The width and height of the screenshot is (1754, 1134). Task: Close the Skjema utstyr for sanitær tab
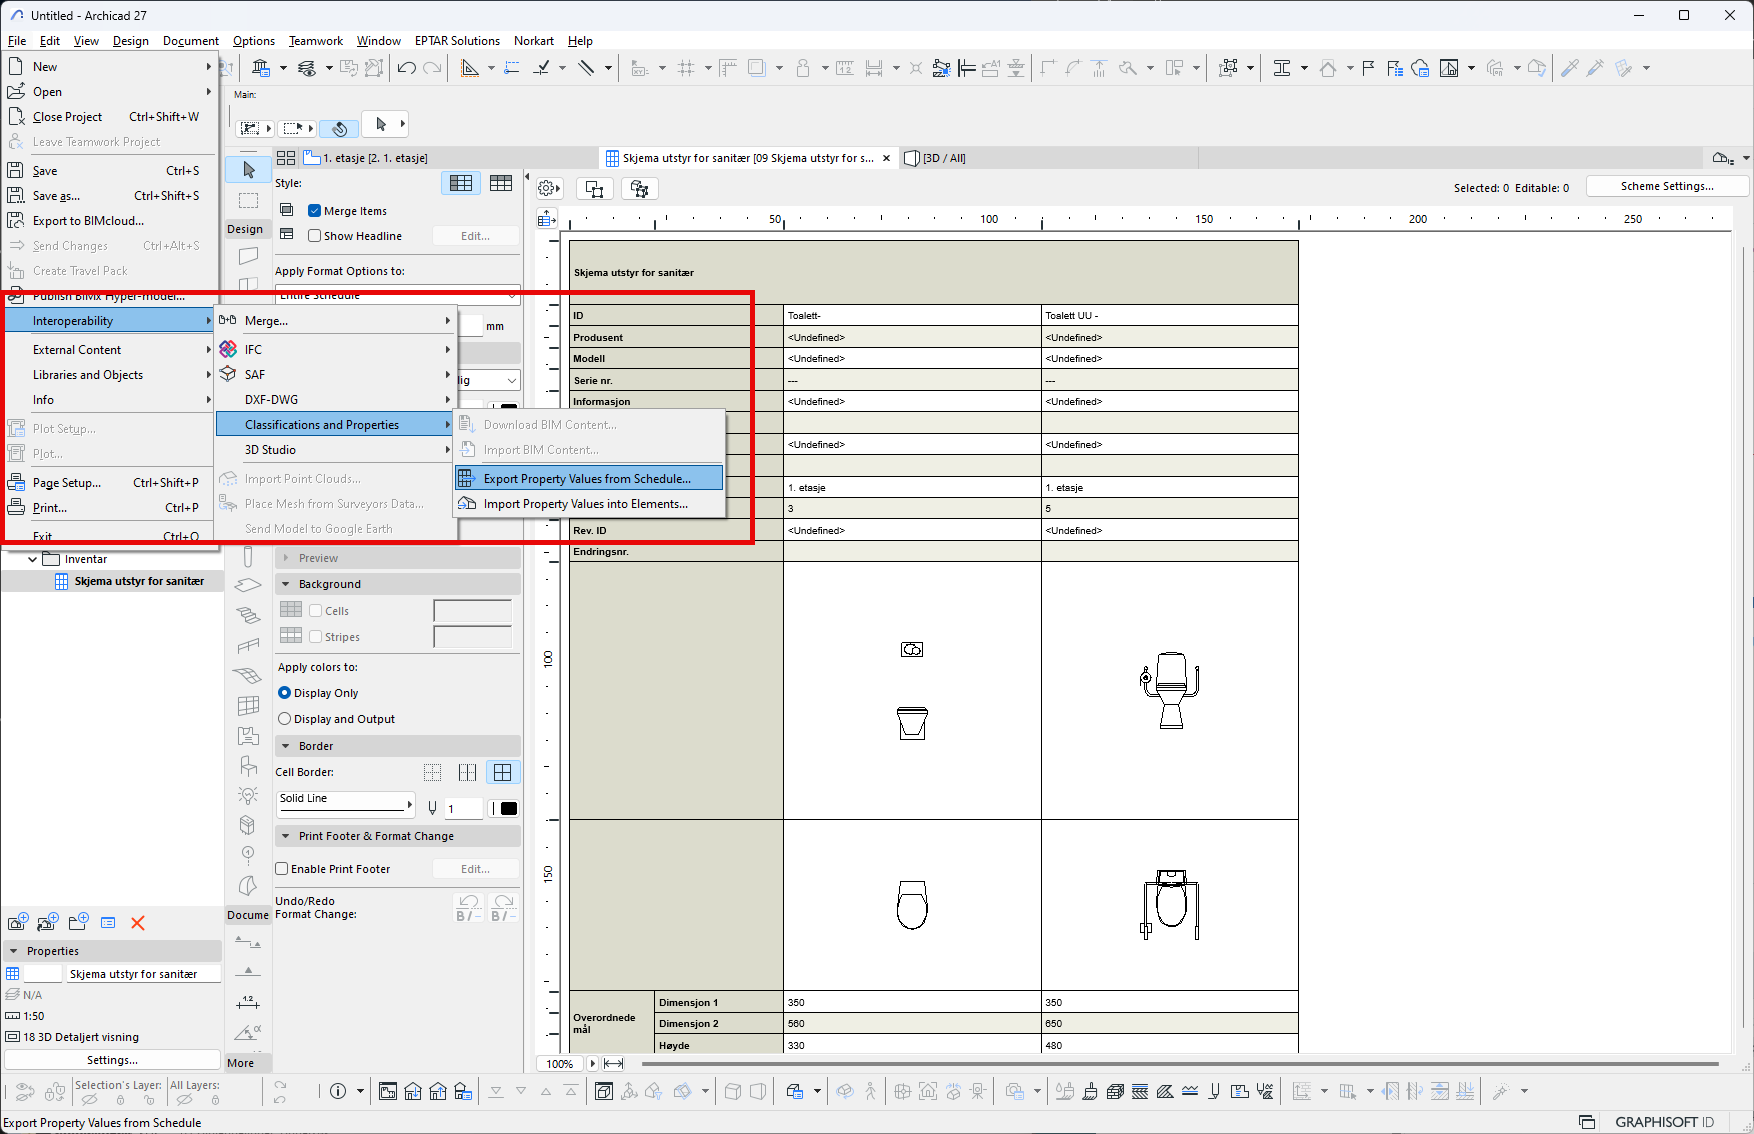click(886, 158)
